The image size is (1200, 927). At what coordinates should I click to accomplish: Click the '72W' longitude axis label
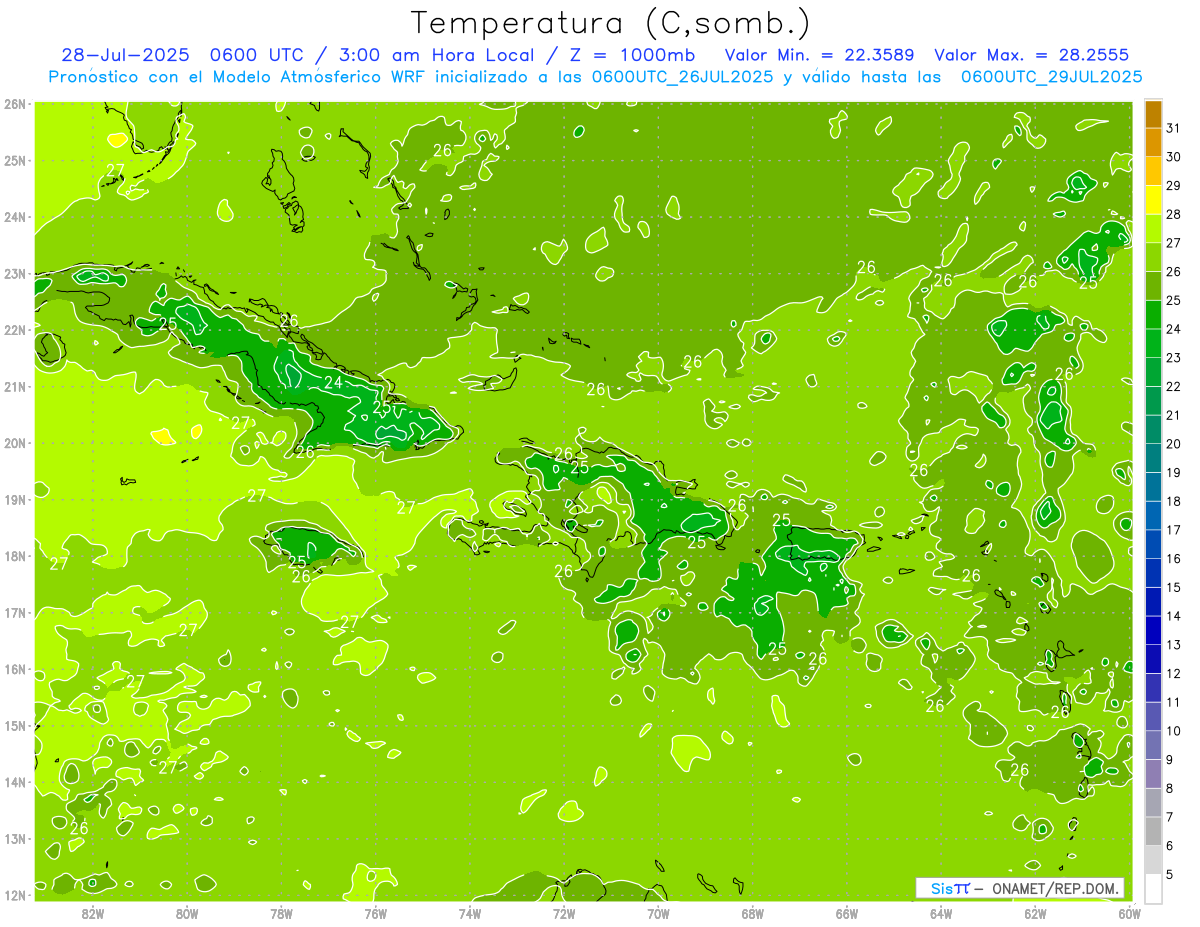point(564,914)
